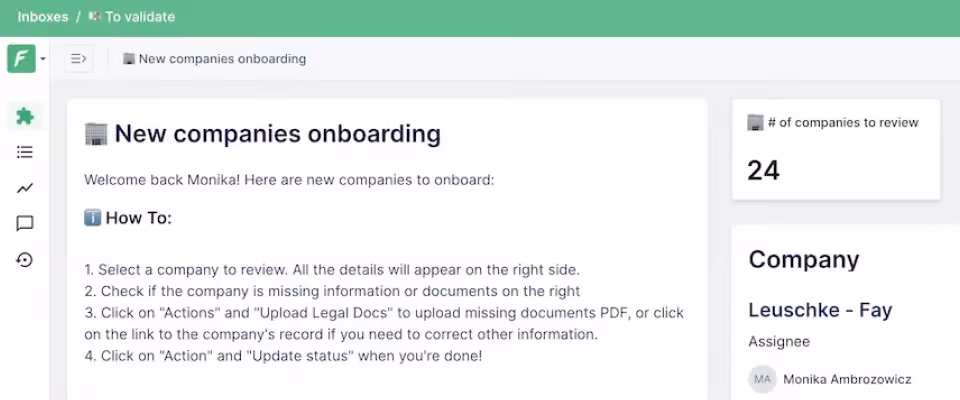Viewport: 960px width, 400px height.
Task: Expand the dropdown arrow beside F logo
Action: (43, 59)
